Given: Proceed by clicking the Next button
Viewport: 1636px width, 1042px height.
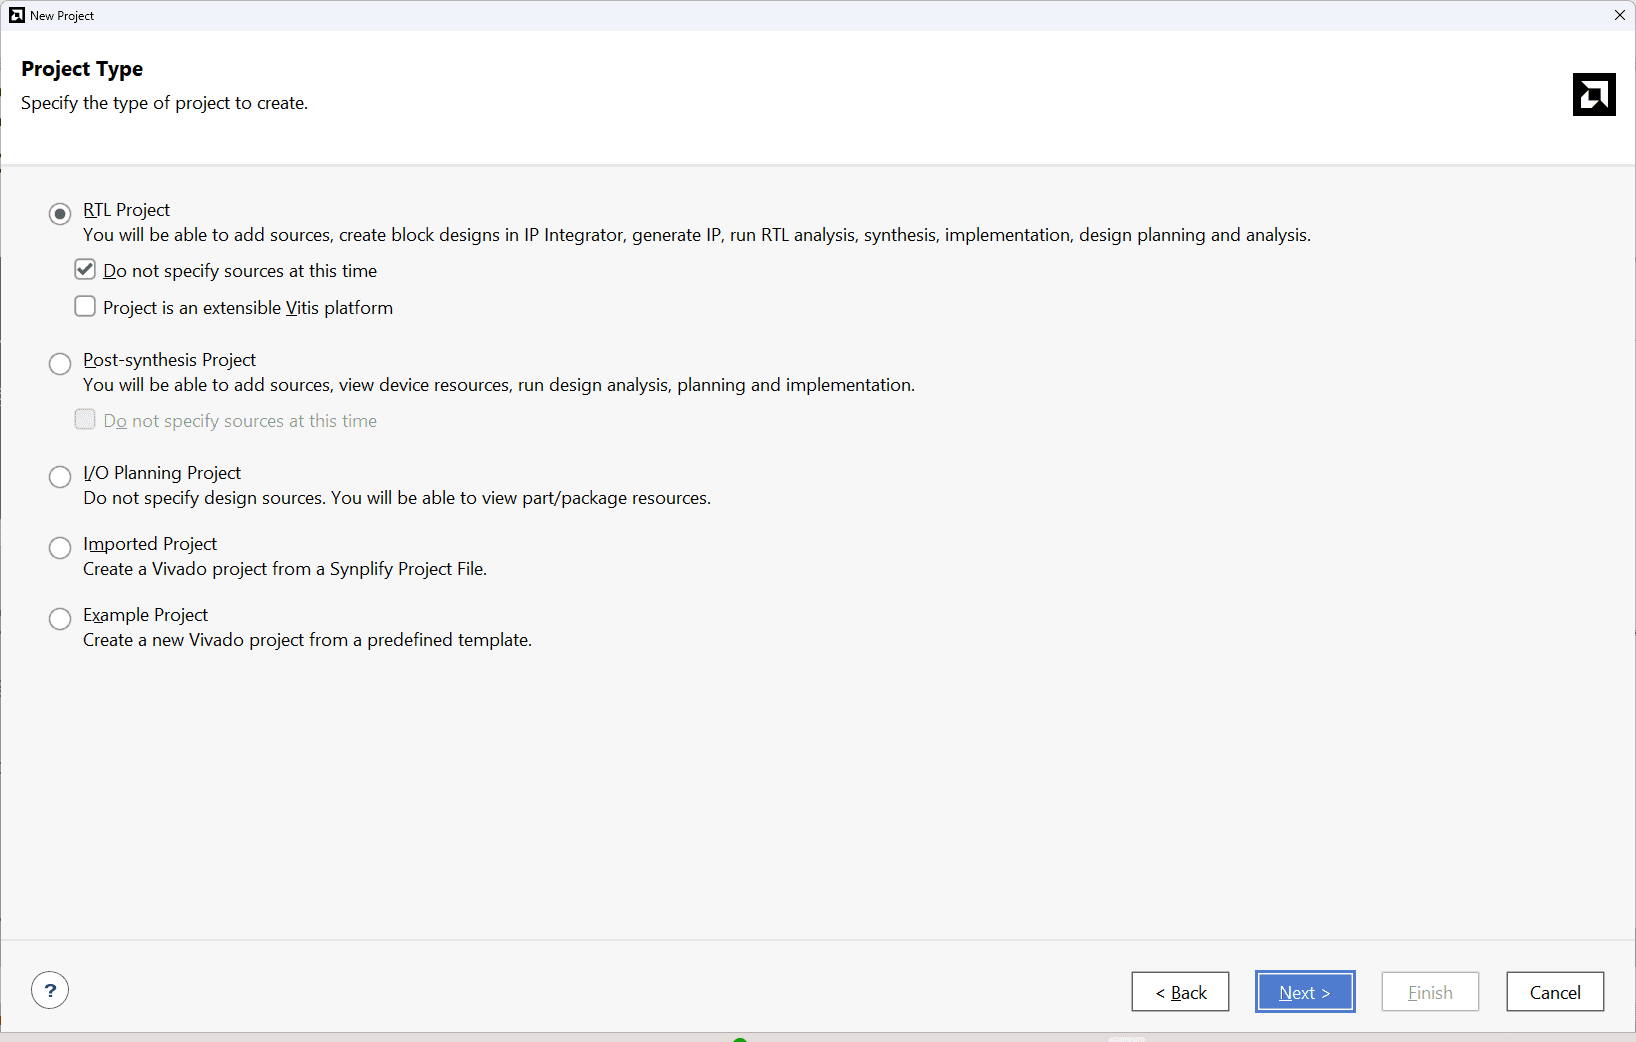Looking at the screenshot, I should coord(1305,992).
